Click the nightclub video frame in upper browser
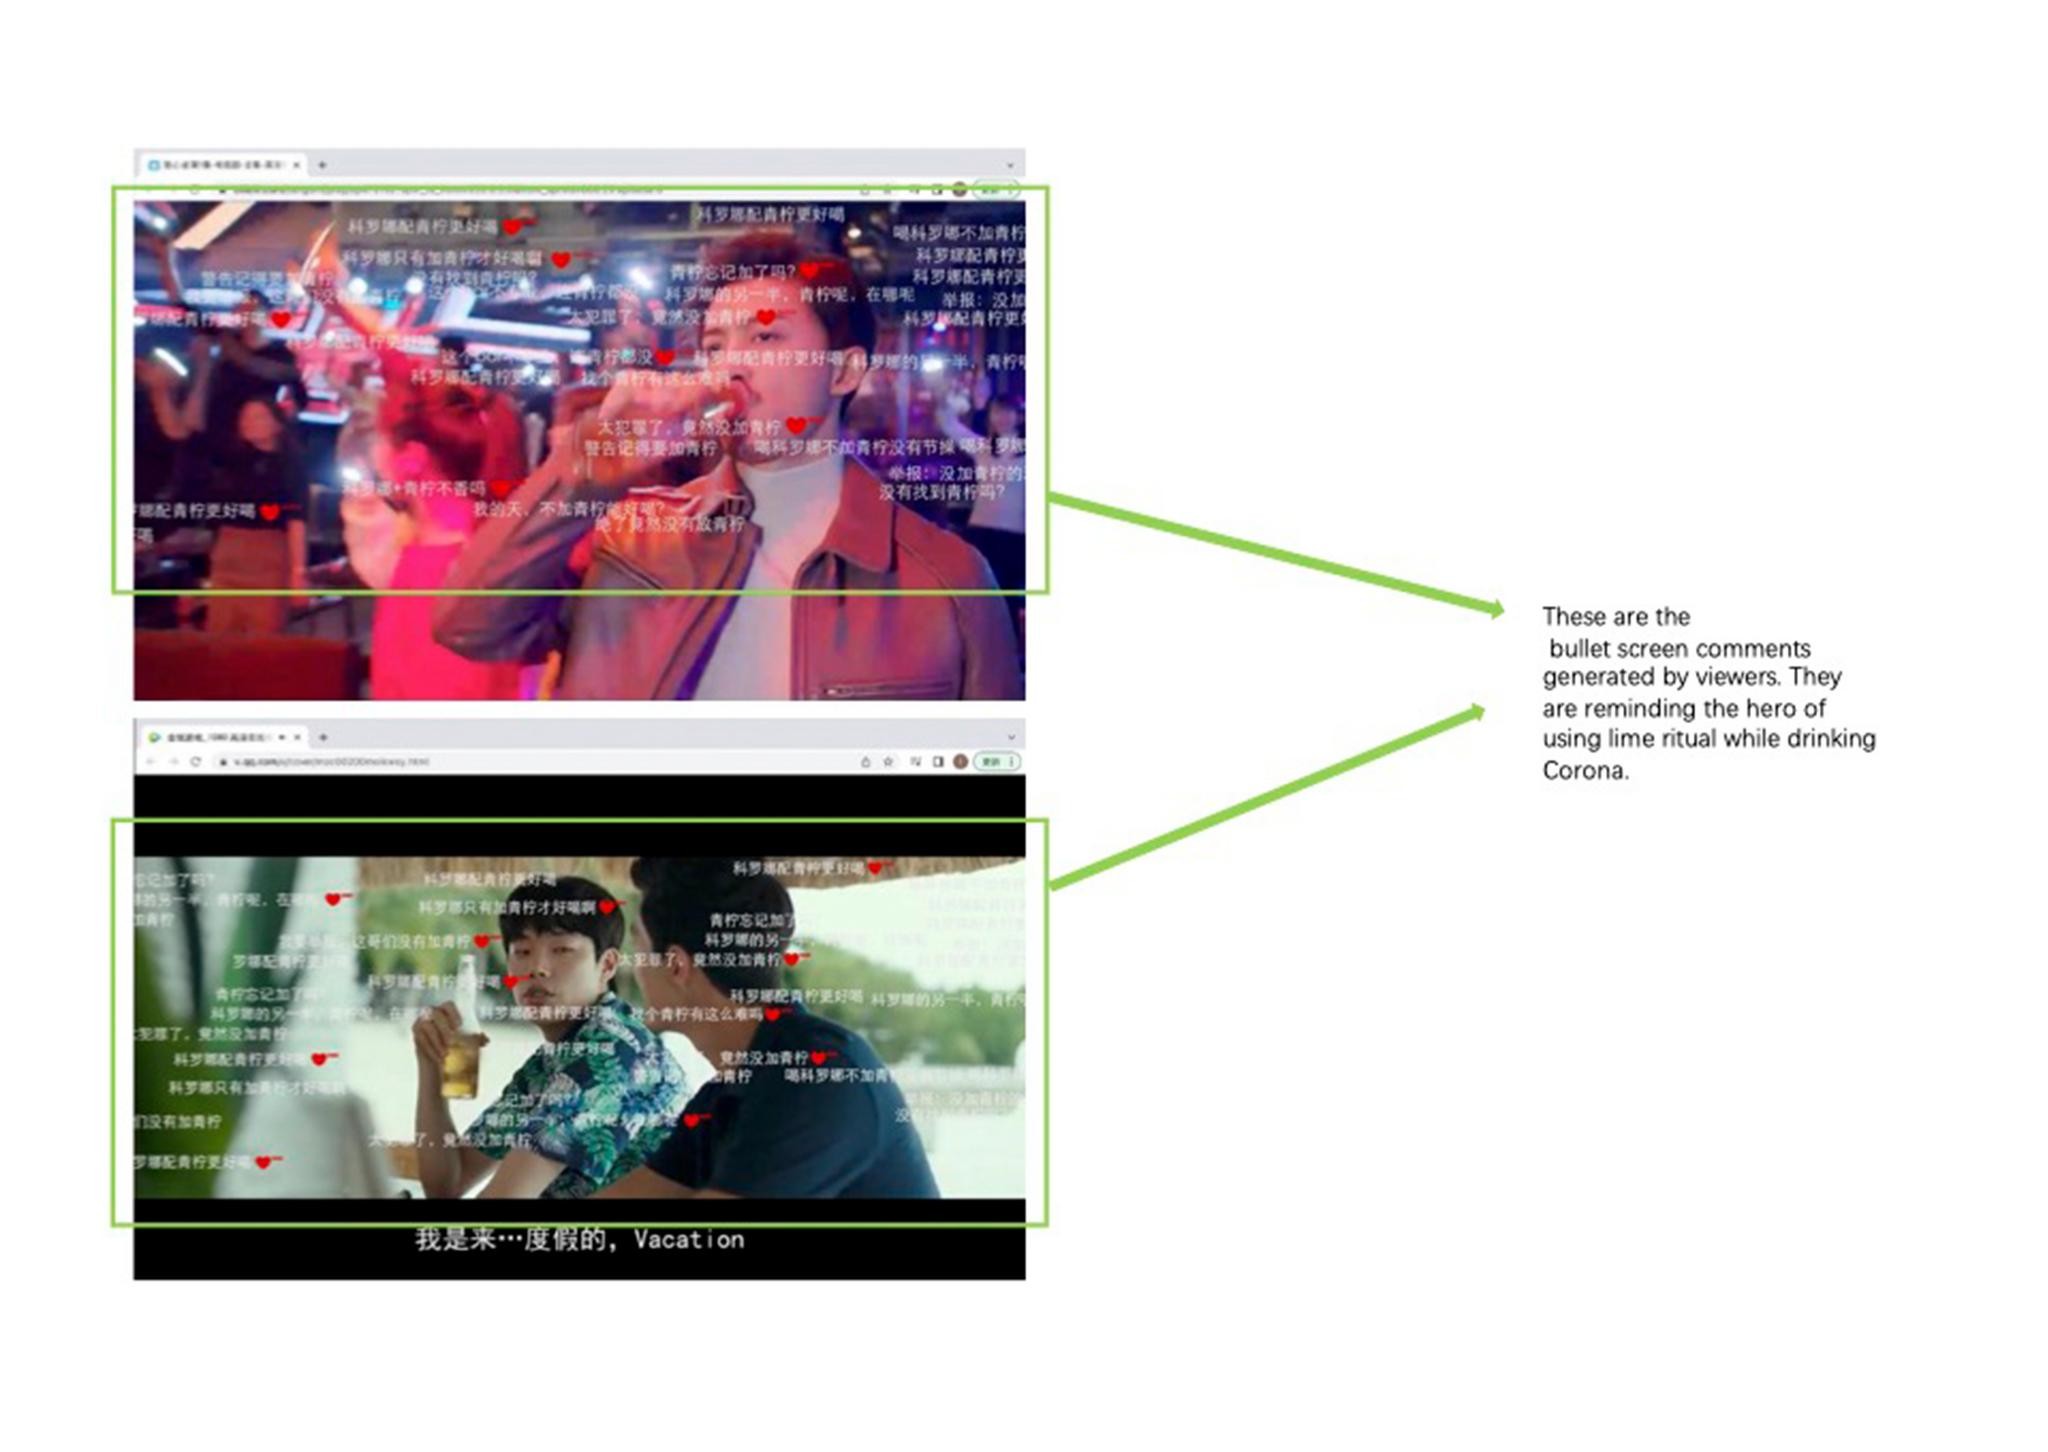 pos(579,450)
